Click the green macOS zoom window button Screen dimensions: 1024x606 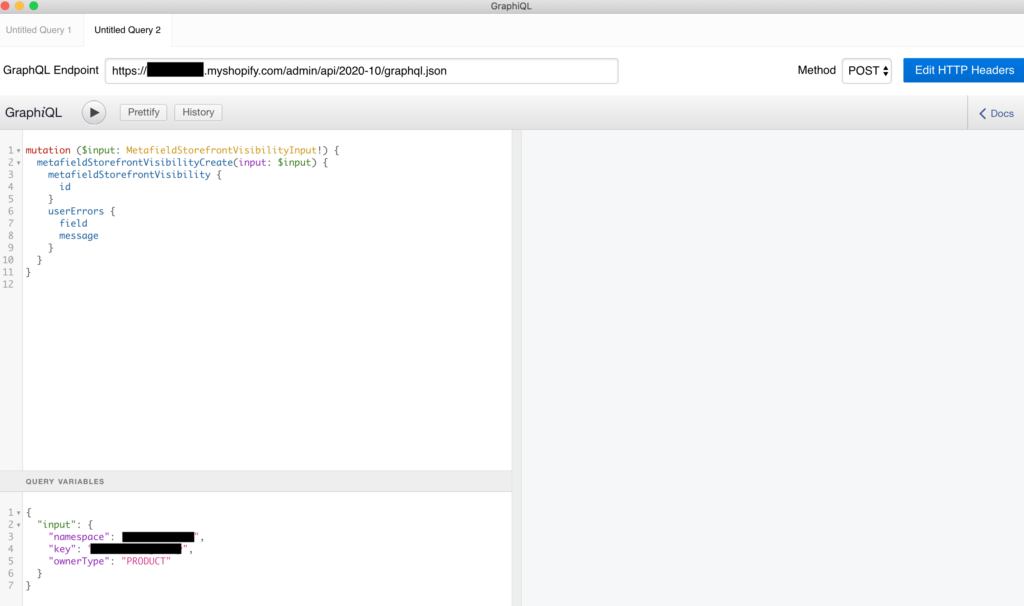click(34, 6)
